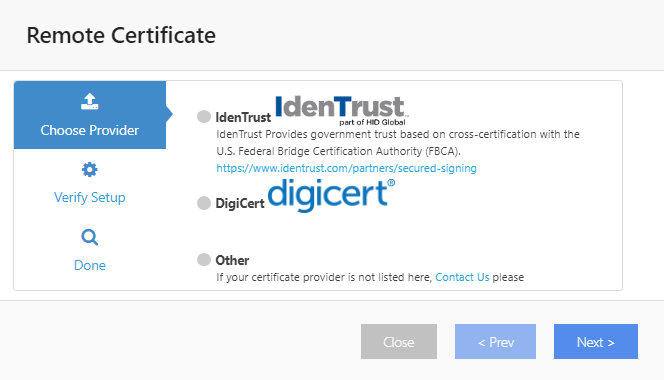664x380 pixels.
Task: Click the Remote Certificate dialog title
Action: pos(121,35)
